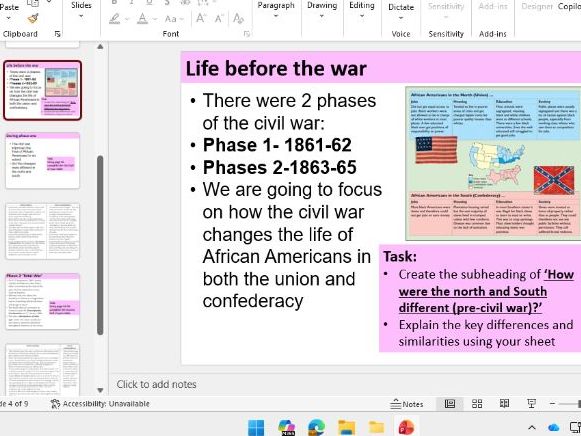This screenshot has width=581, height=436.
Task: Toggle the Notes pane button
Action: click(406, 404)
